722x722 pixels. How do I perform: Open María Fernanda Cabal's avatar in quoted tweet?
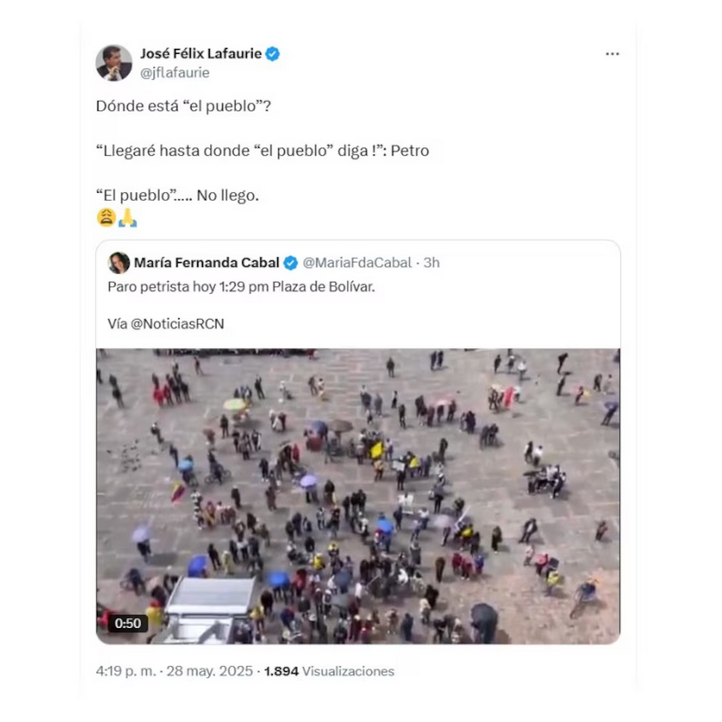pos(119,263)
